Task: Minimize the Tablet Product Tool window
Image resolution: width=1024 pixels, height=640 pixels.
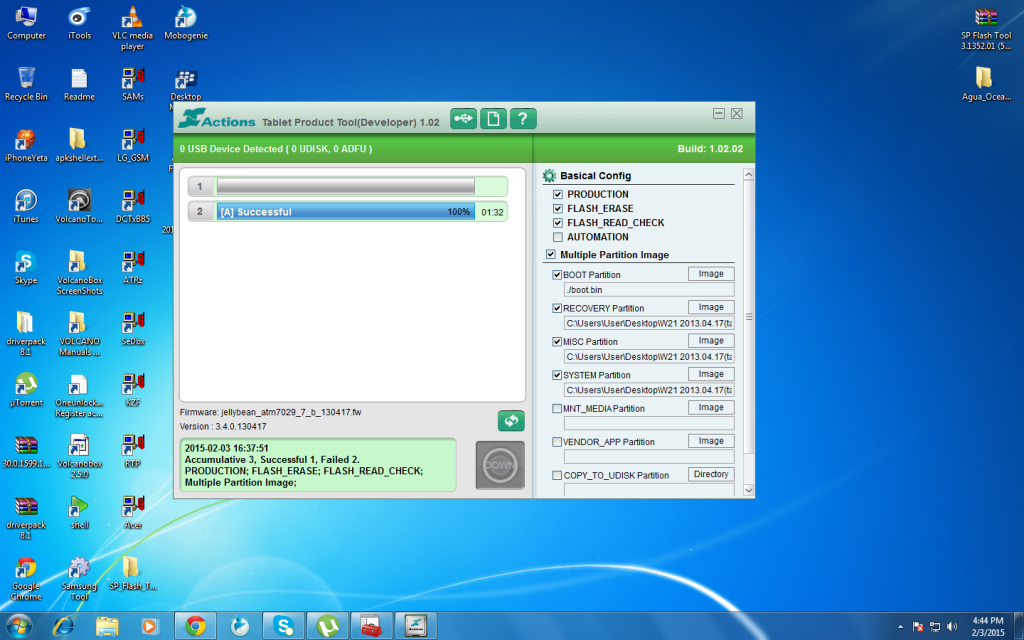Action: click(718, 114)
